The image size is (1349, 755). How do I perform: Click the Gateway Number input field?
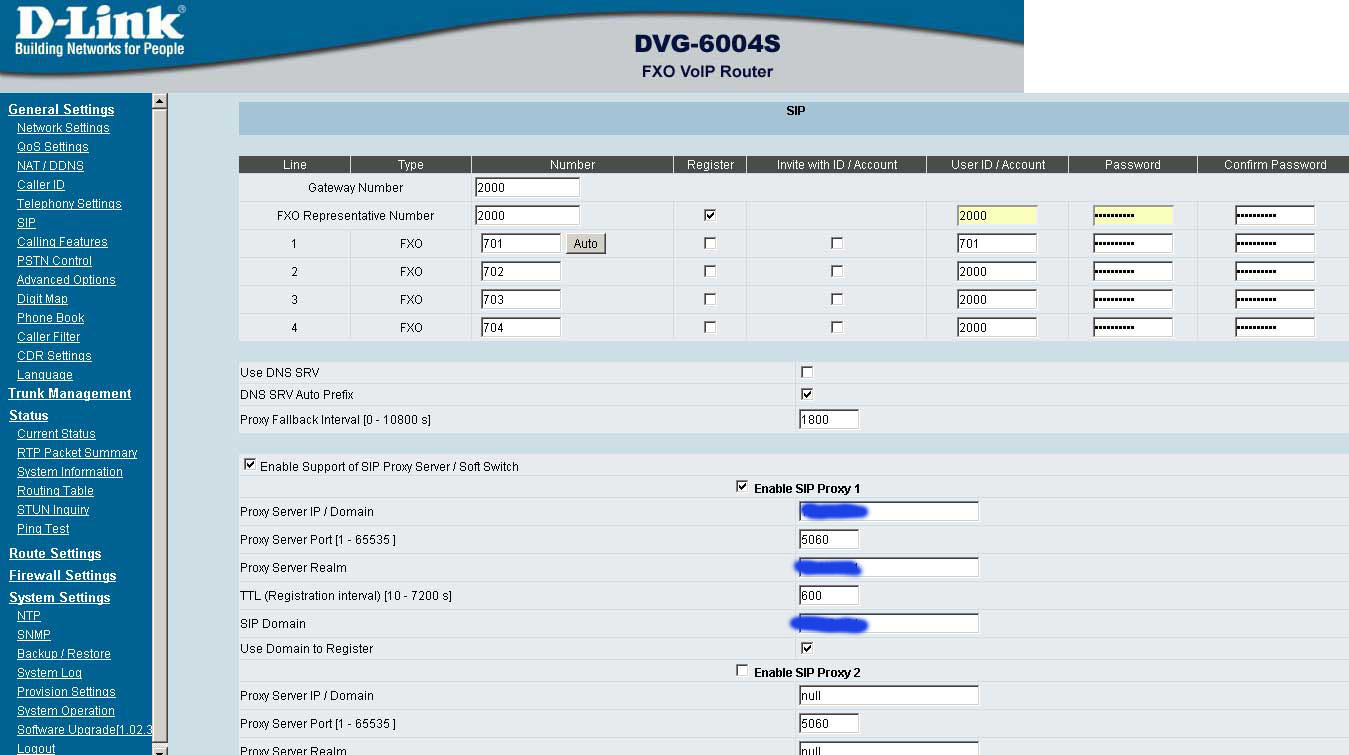527,187
